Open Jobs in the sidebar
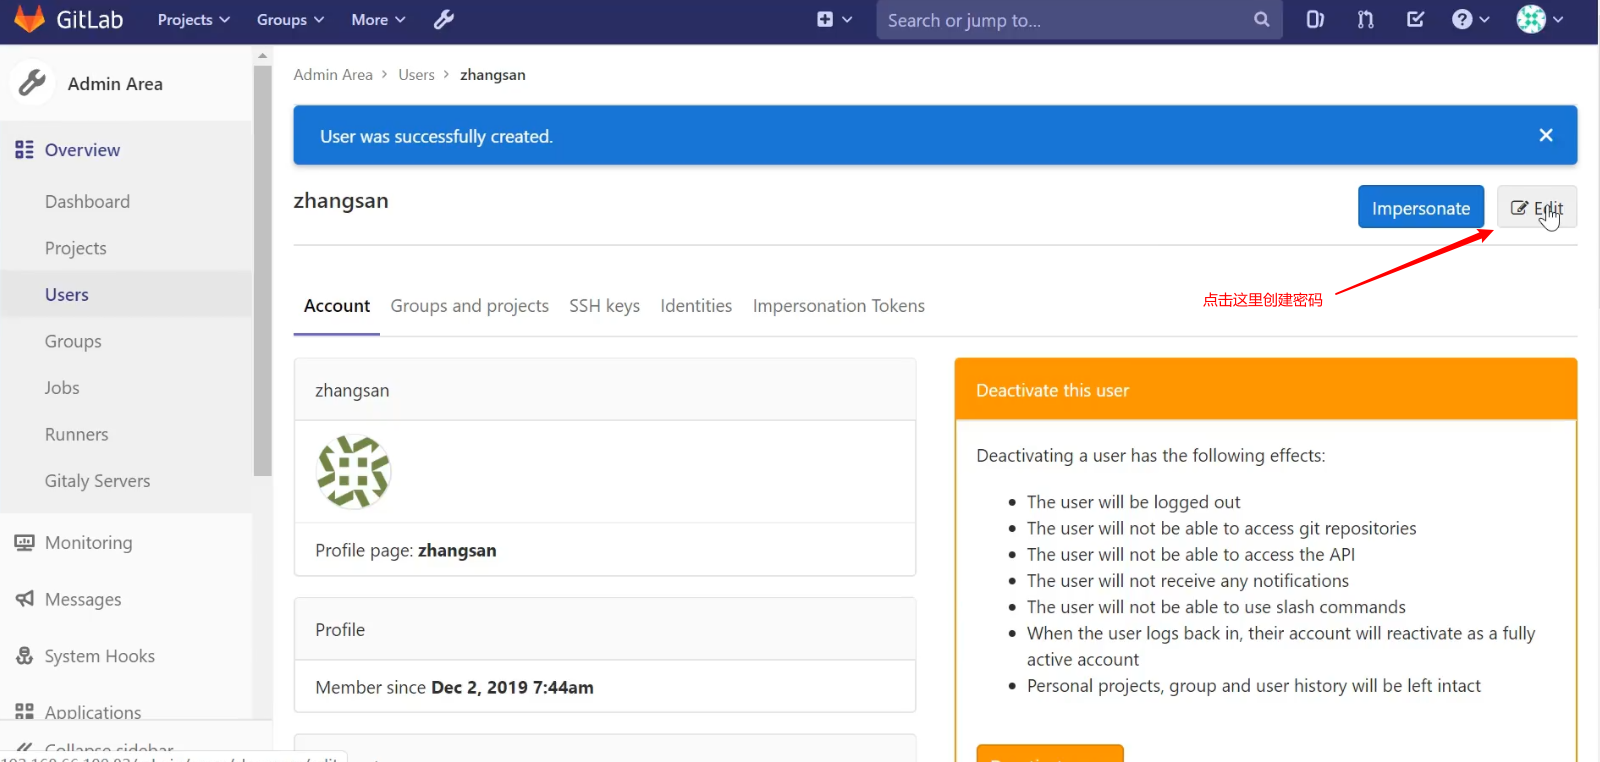This screenshot has height=762, width=1600. 62,388
